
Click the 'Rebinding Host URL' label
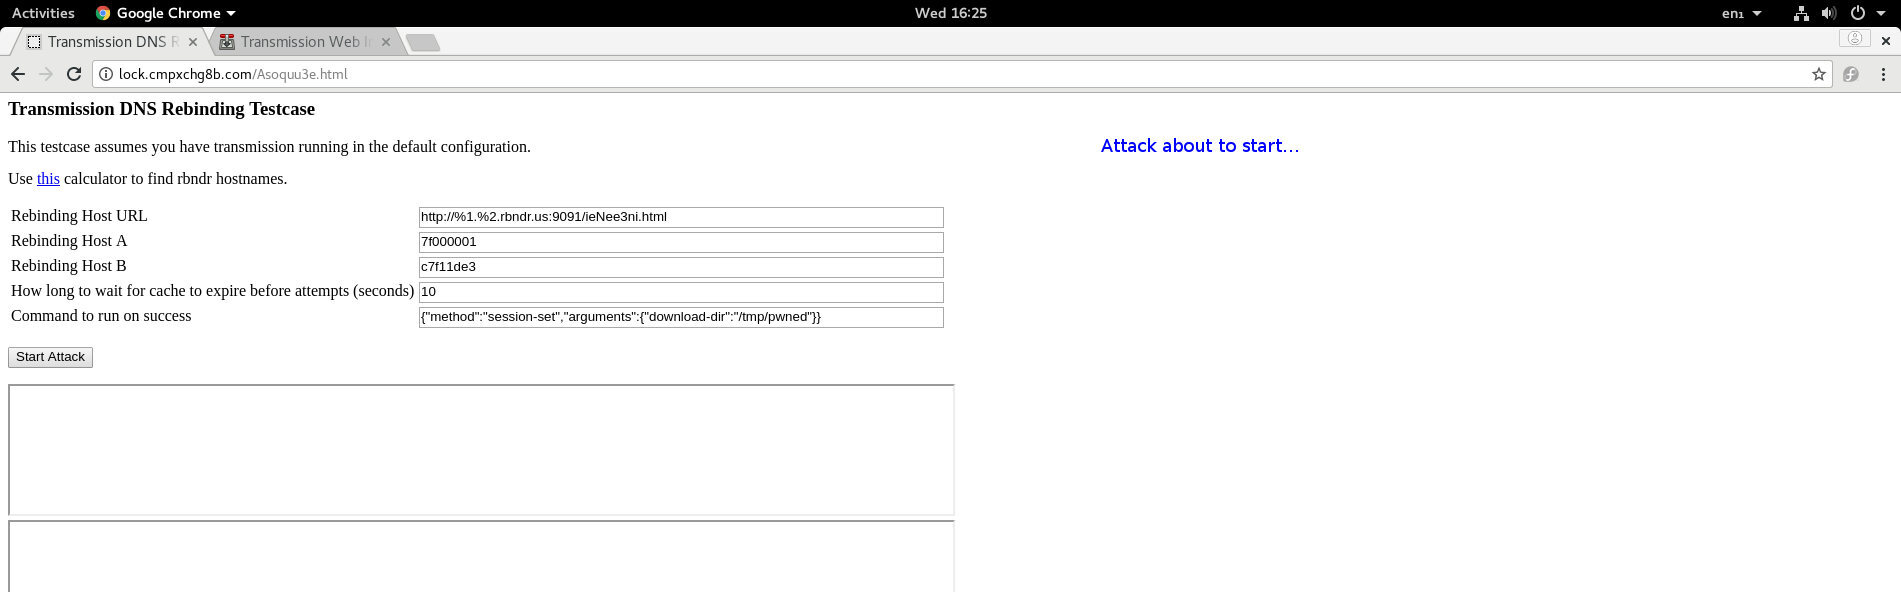pyautogui.click(x=79, y=216)
